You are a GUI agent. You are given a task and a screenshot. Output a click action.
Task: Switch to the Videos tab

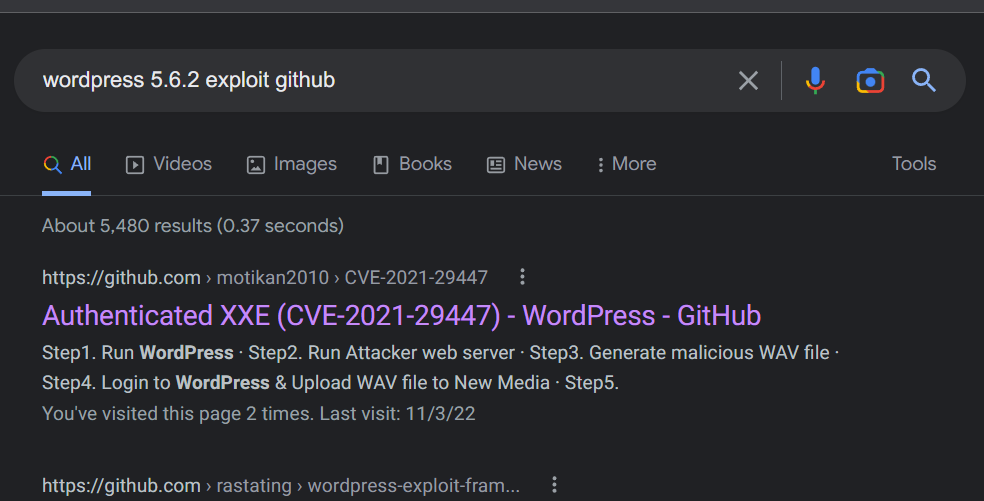[x=169, y=164]
